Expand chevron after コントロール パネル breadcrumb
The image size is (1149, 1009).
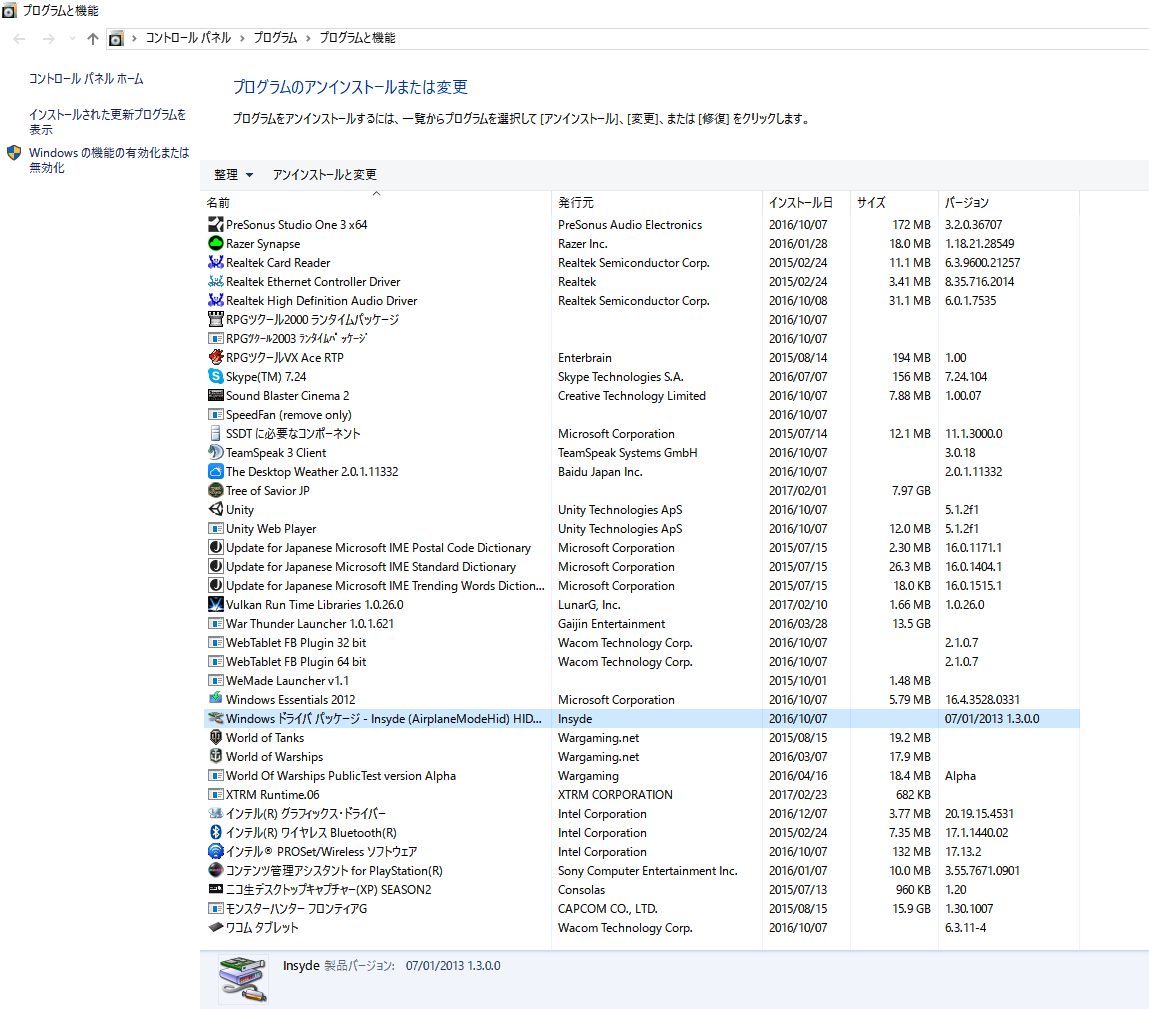point(242,38)
